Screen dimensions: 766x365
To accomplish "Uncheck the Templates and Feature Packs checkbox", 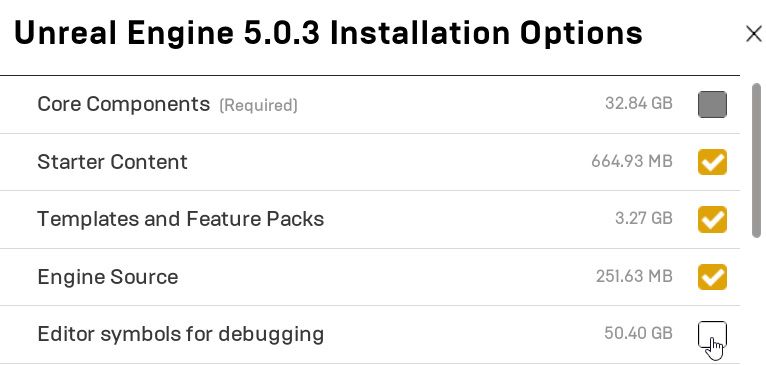I will click(x=712, y=219).
